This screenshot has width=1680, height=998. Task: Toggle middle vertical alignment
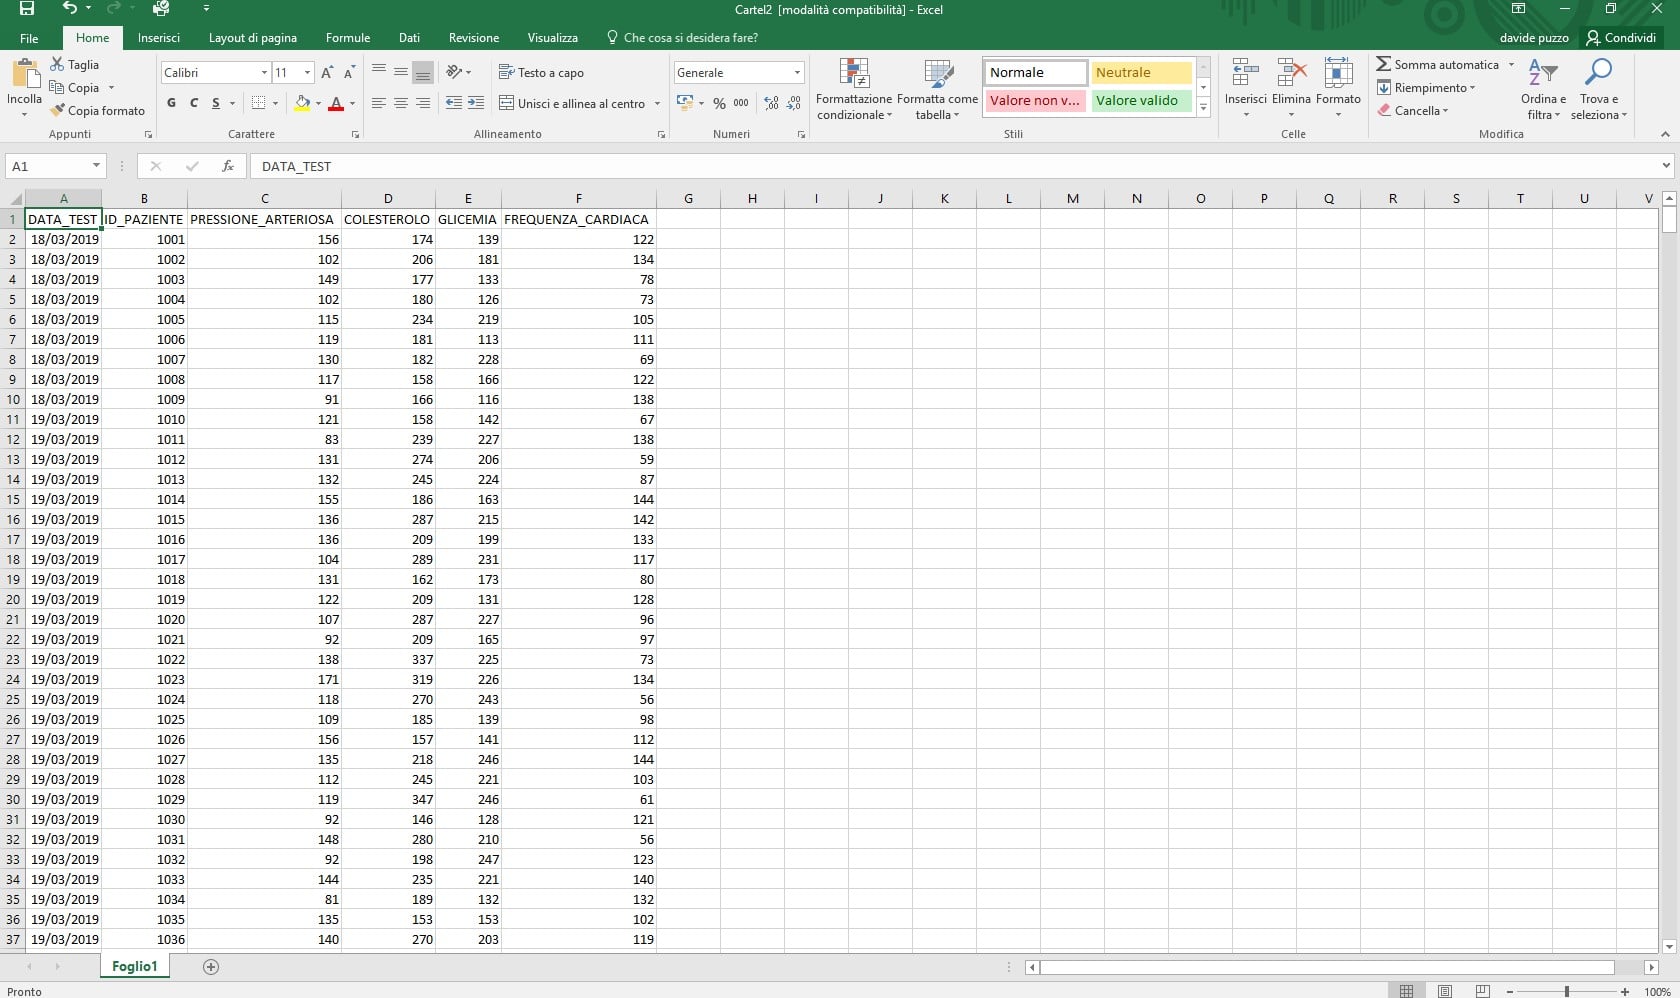click(401, 72)
